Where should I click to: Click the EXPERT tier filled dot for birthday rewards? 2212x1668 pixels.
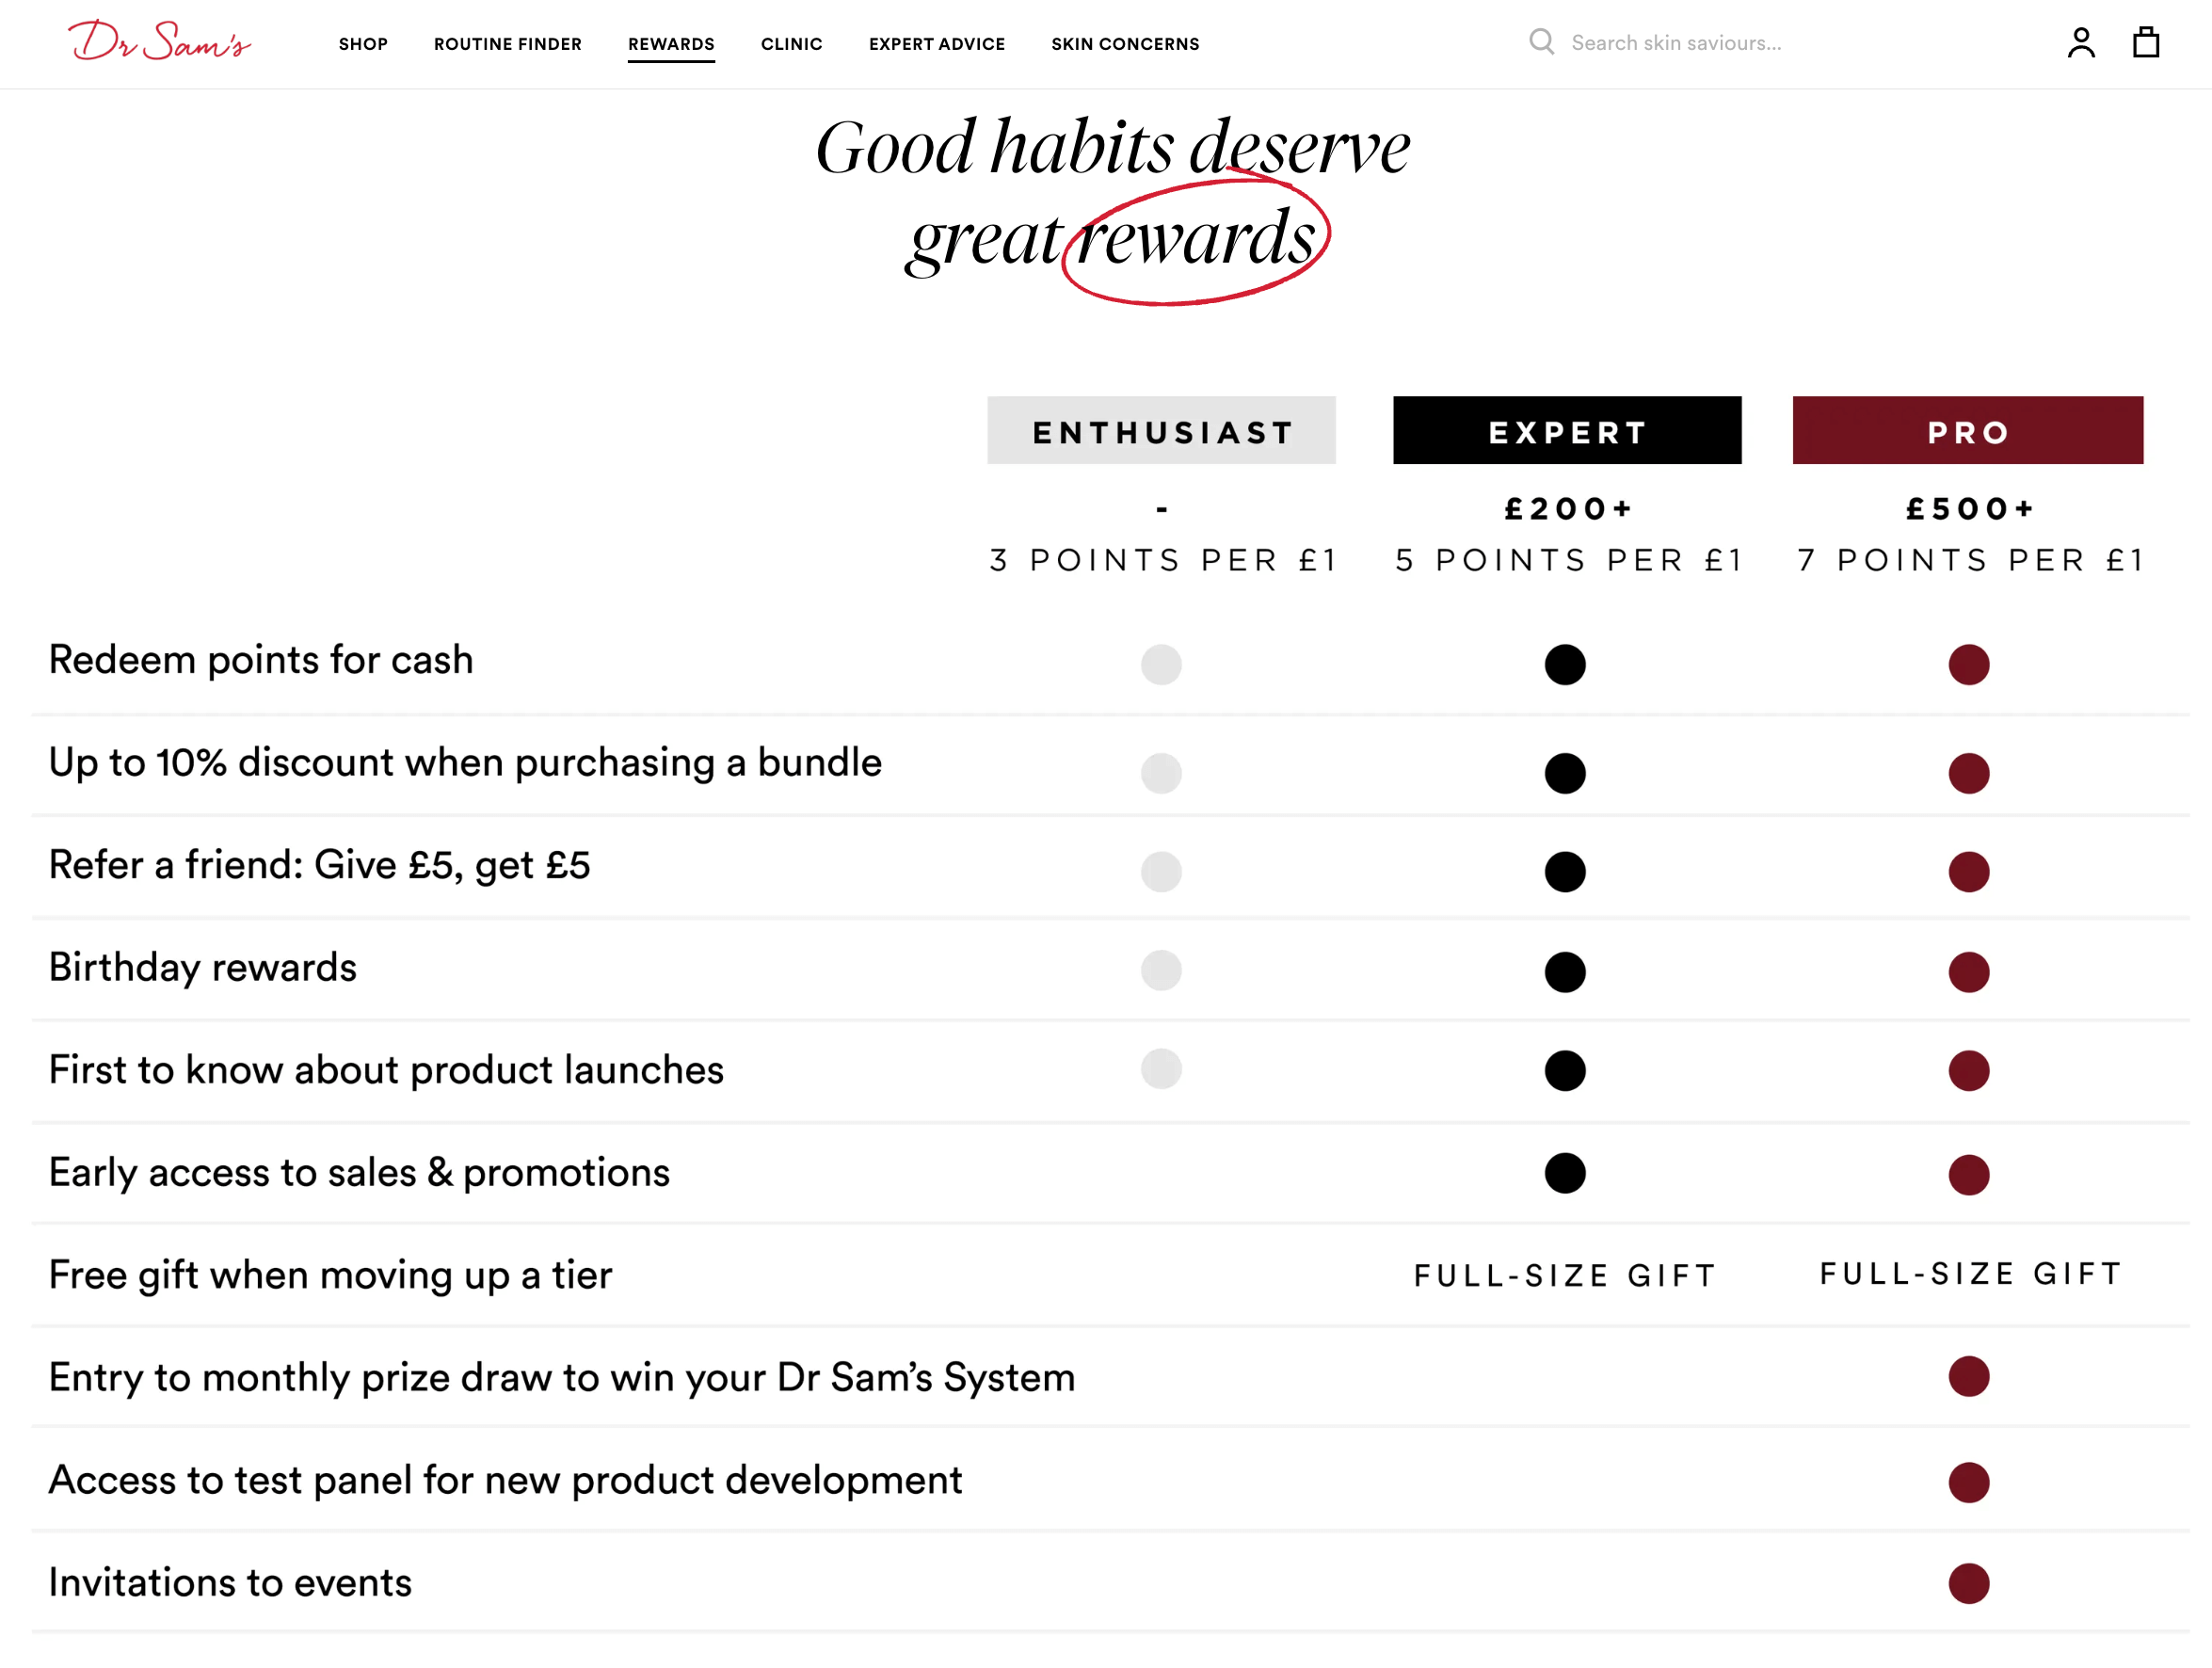[x=1564, y=966]
